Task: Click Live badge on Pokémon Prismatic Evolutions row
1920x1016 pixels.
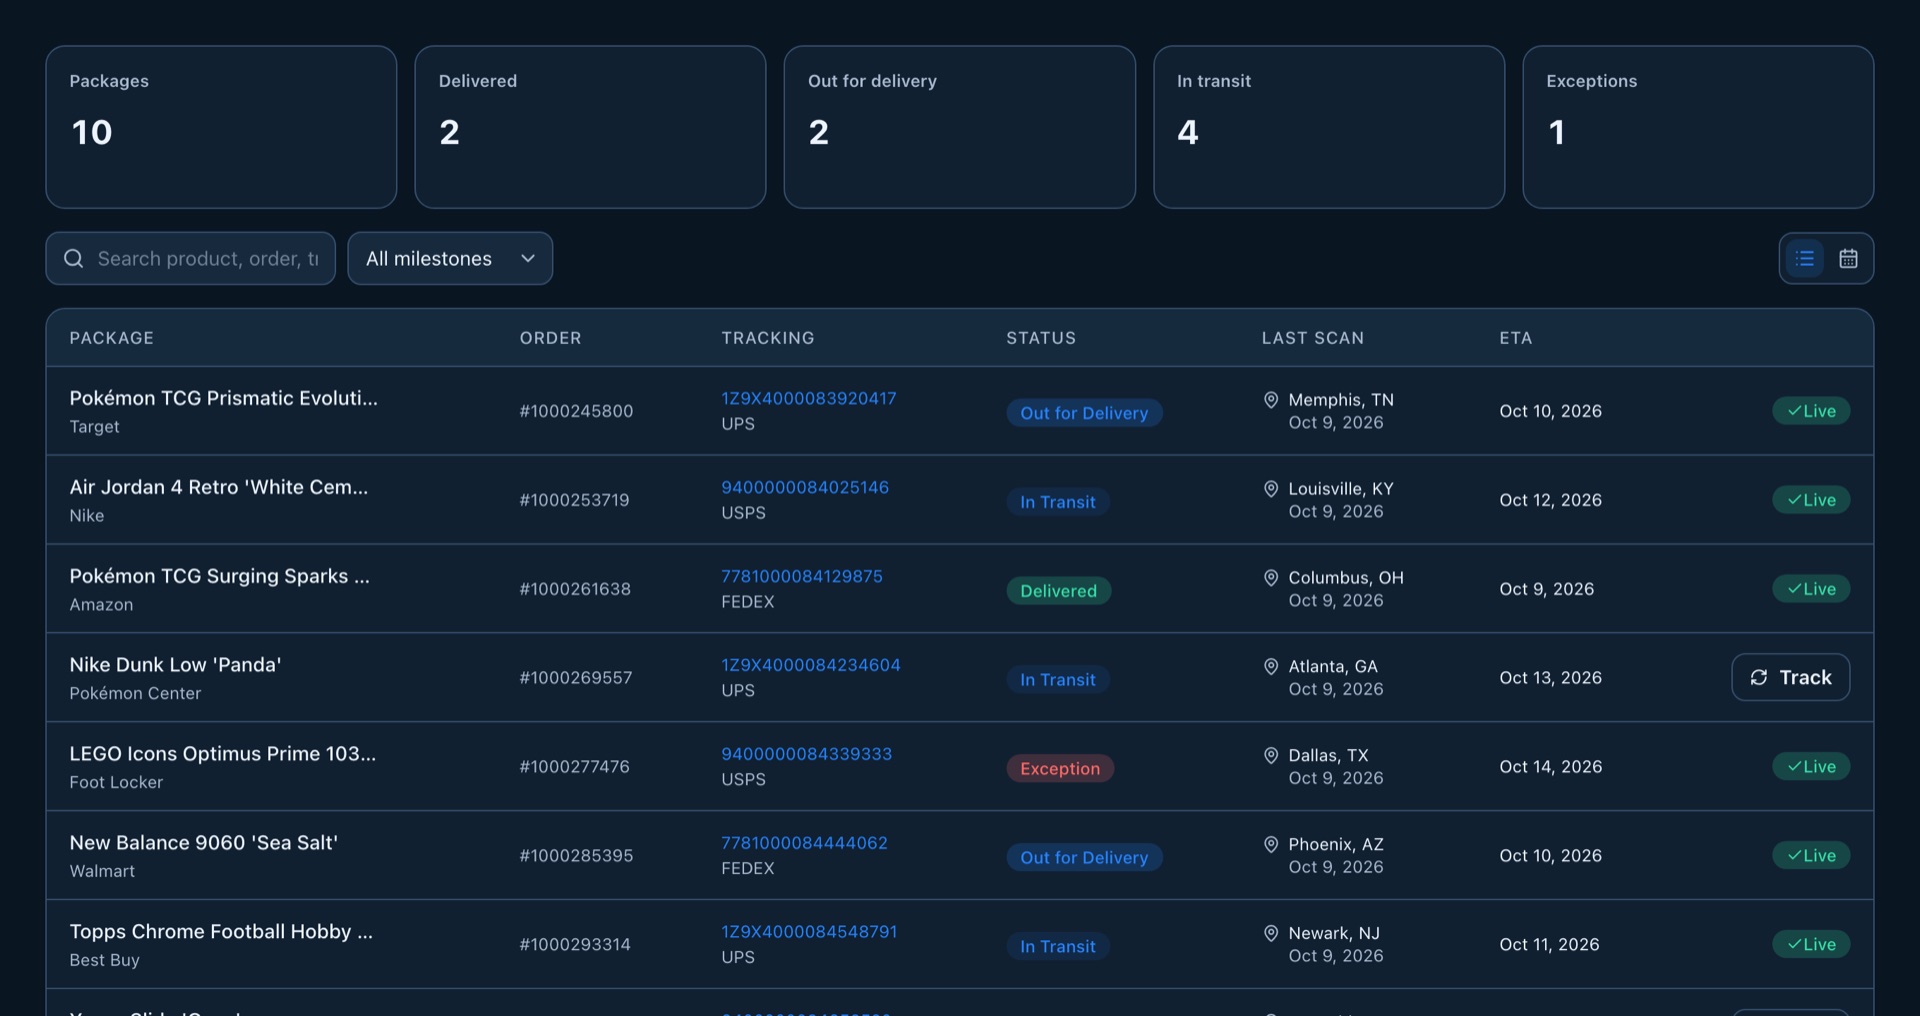Action: pyautogui.click(x=1811, y=411)
